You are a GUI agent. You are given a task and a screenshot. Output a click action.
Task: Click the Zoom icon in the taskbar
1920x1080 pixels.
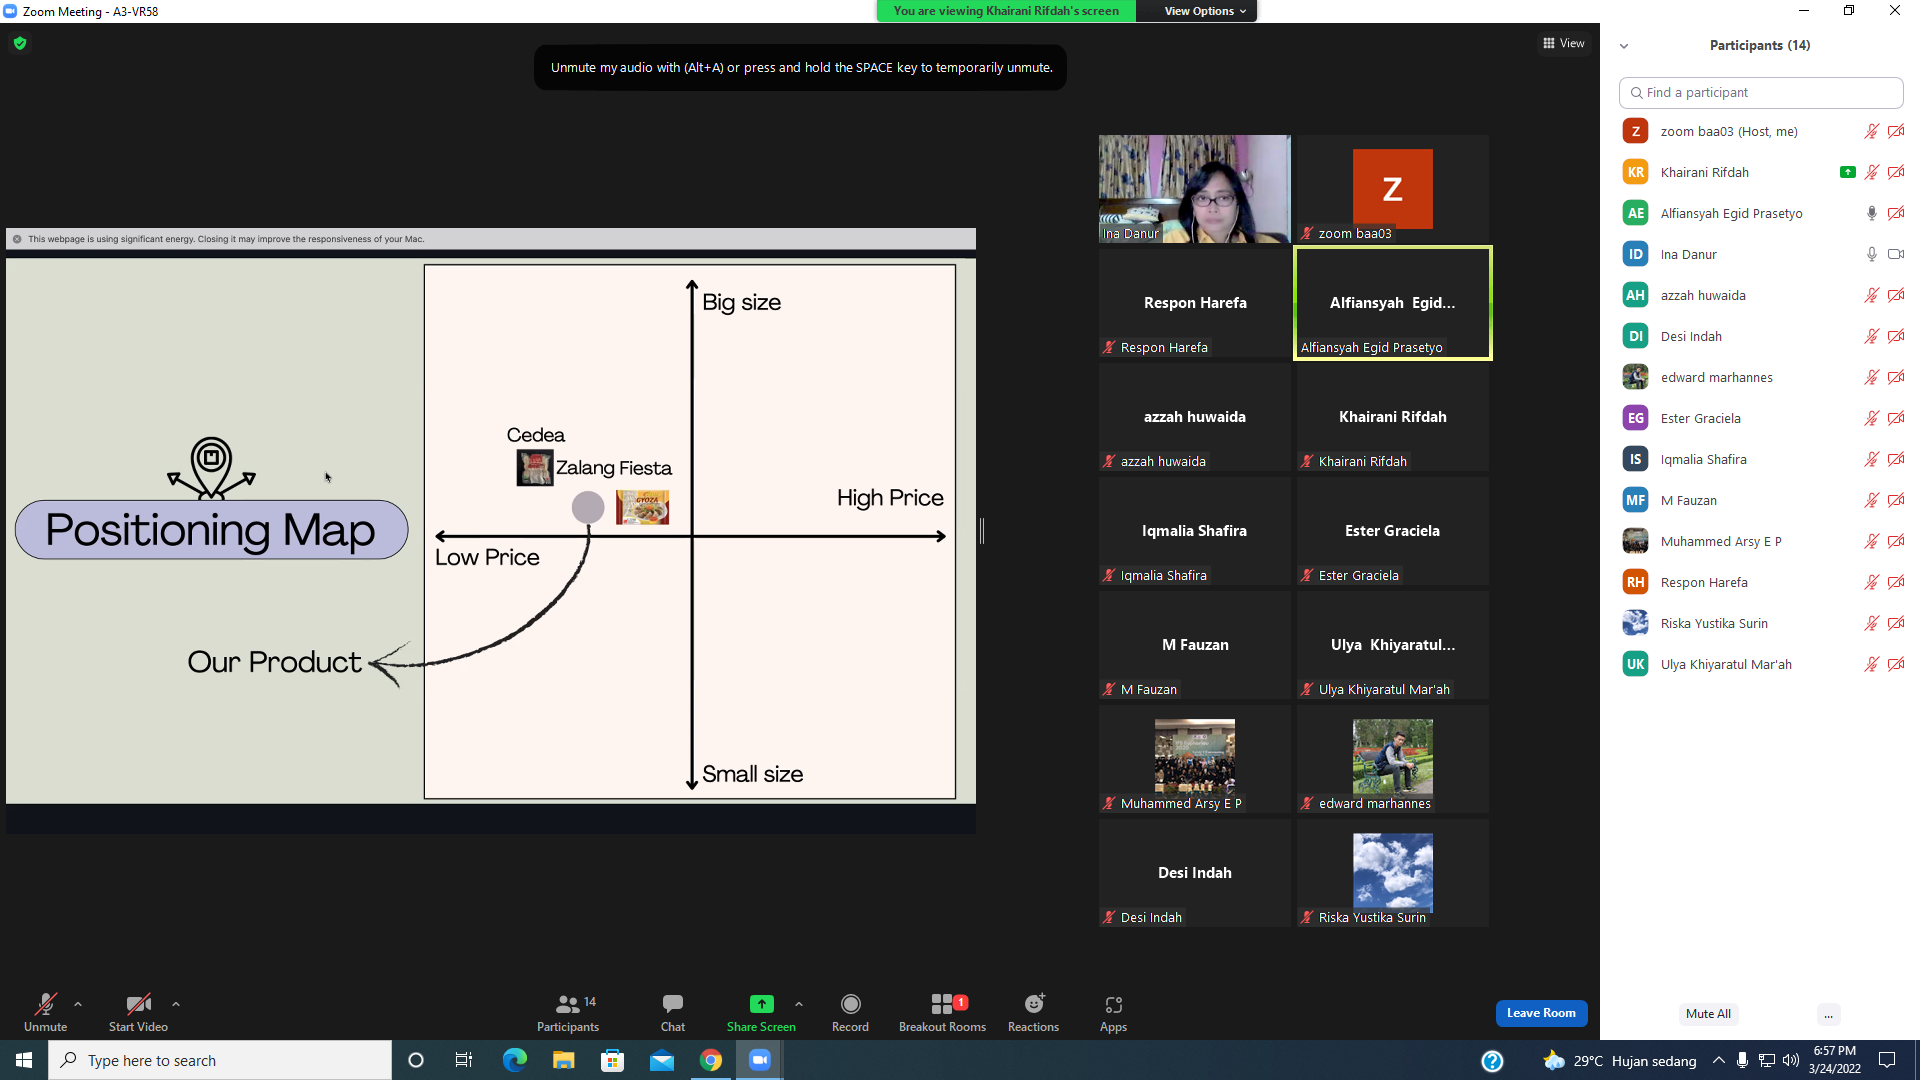click(x=760, y=1060)
